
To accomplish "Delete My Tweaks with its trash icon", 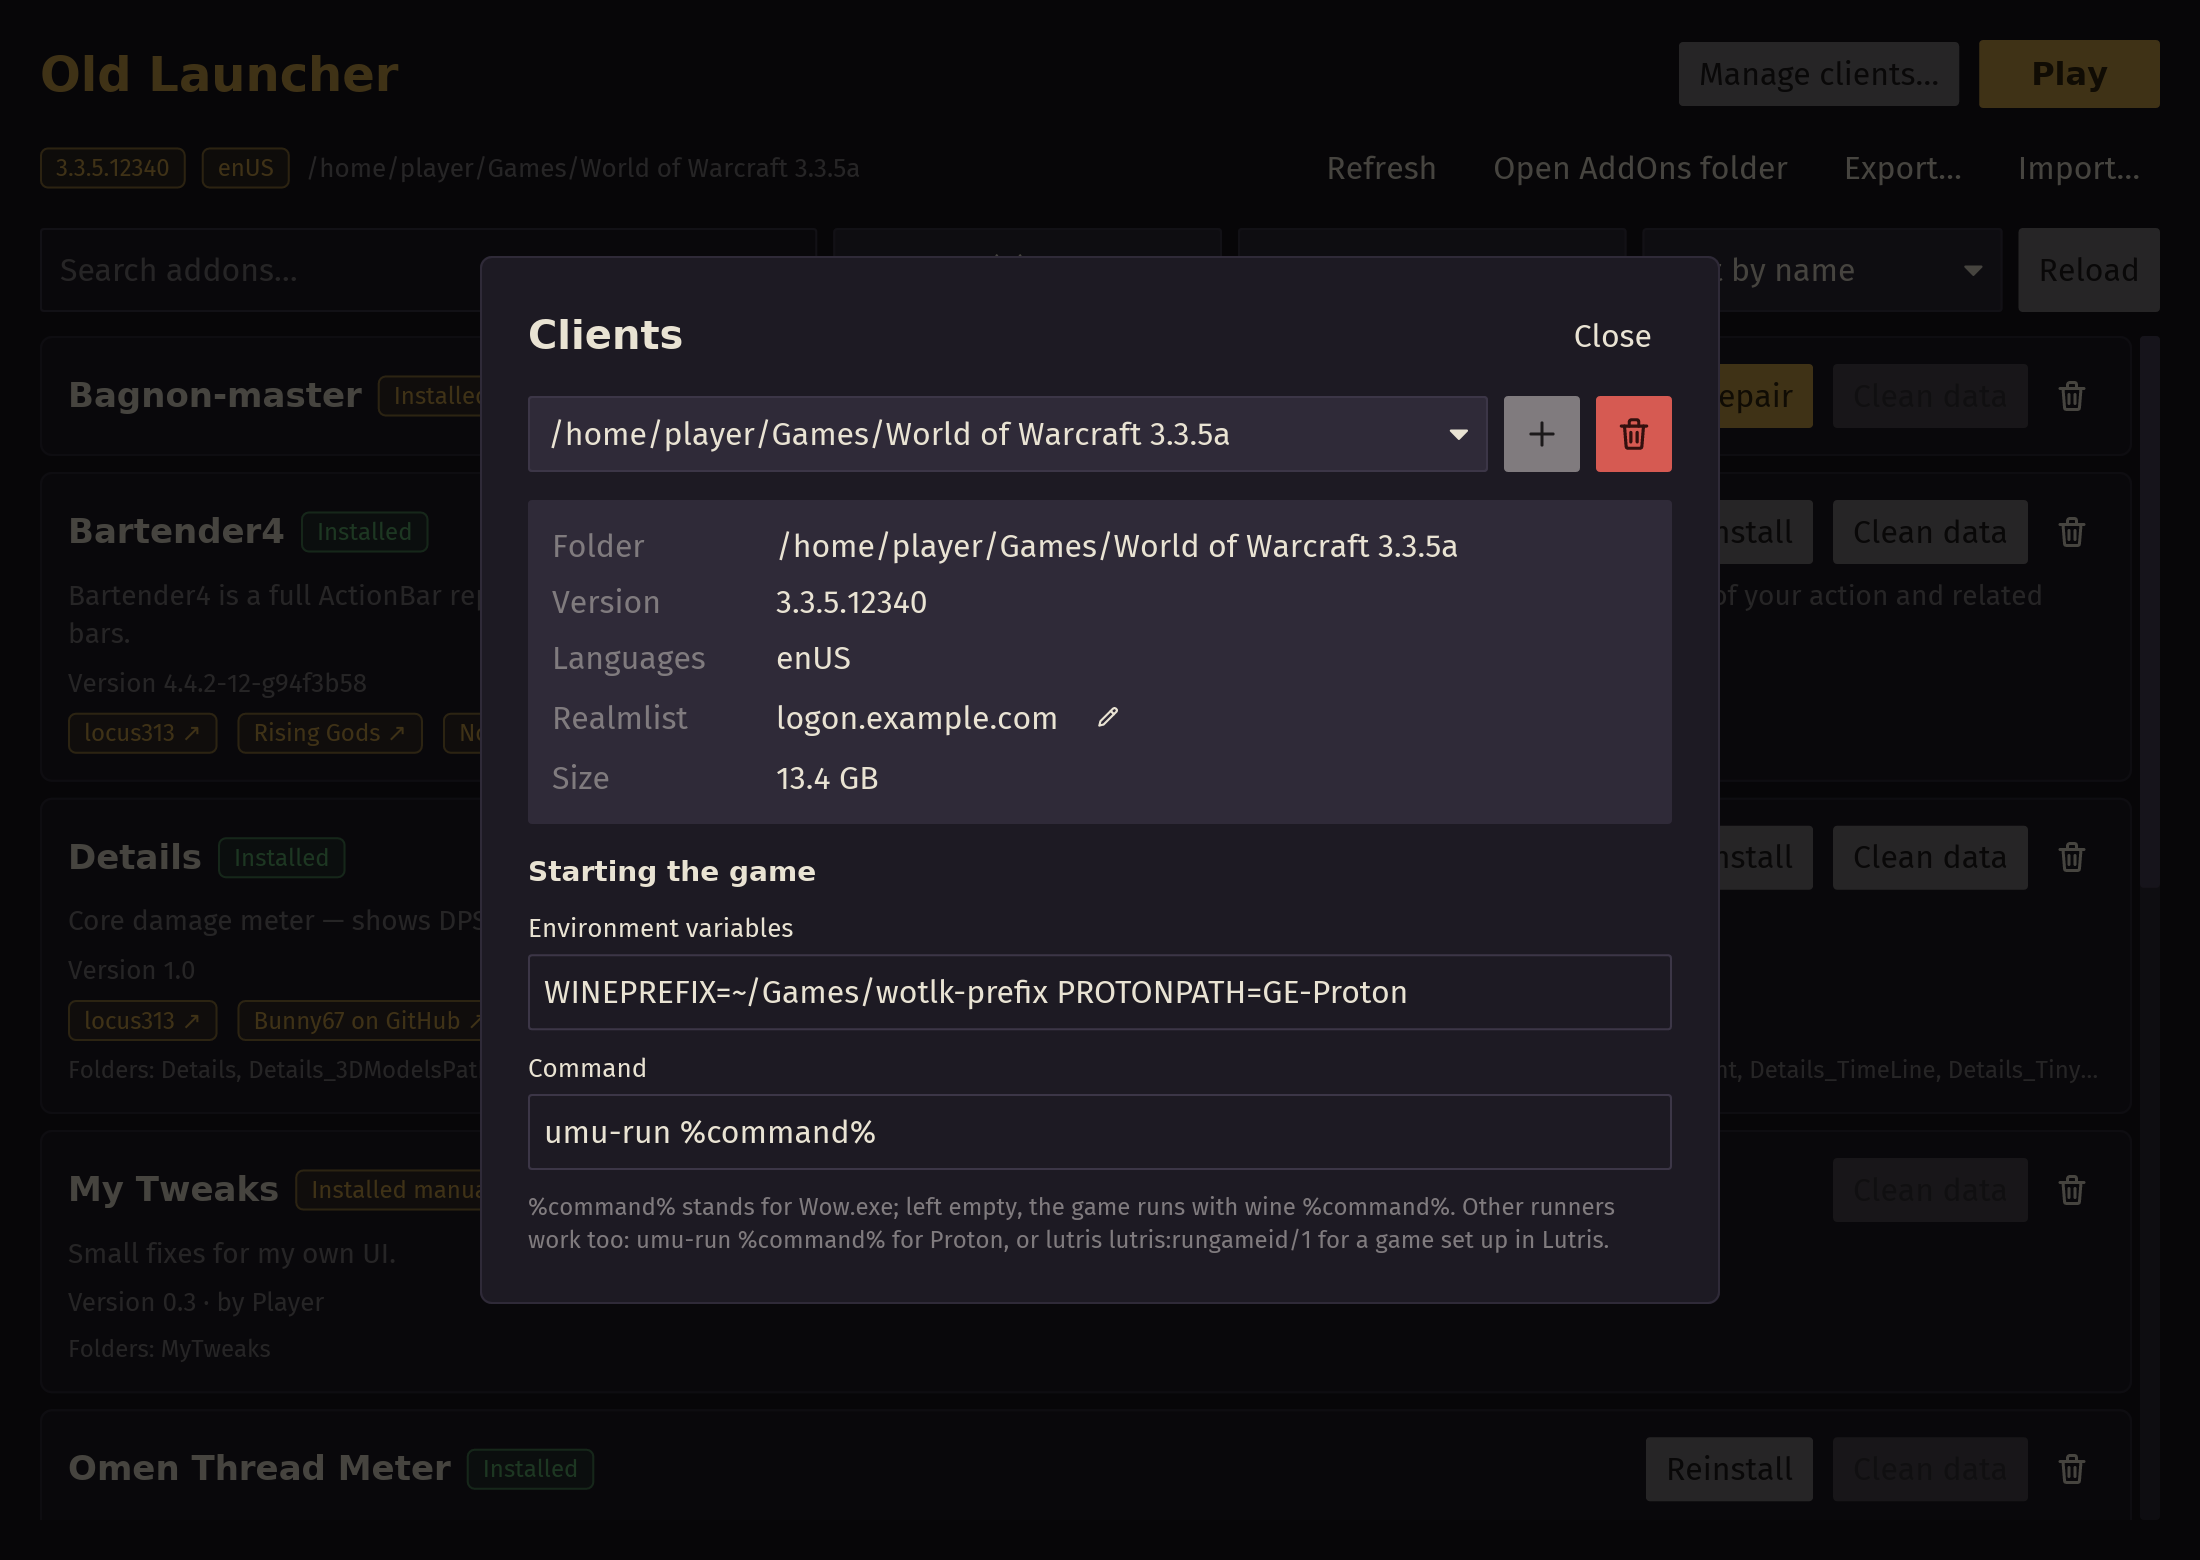I will click(x=2071, y=1190).
